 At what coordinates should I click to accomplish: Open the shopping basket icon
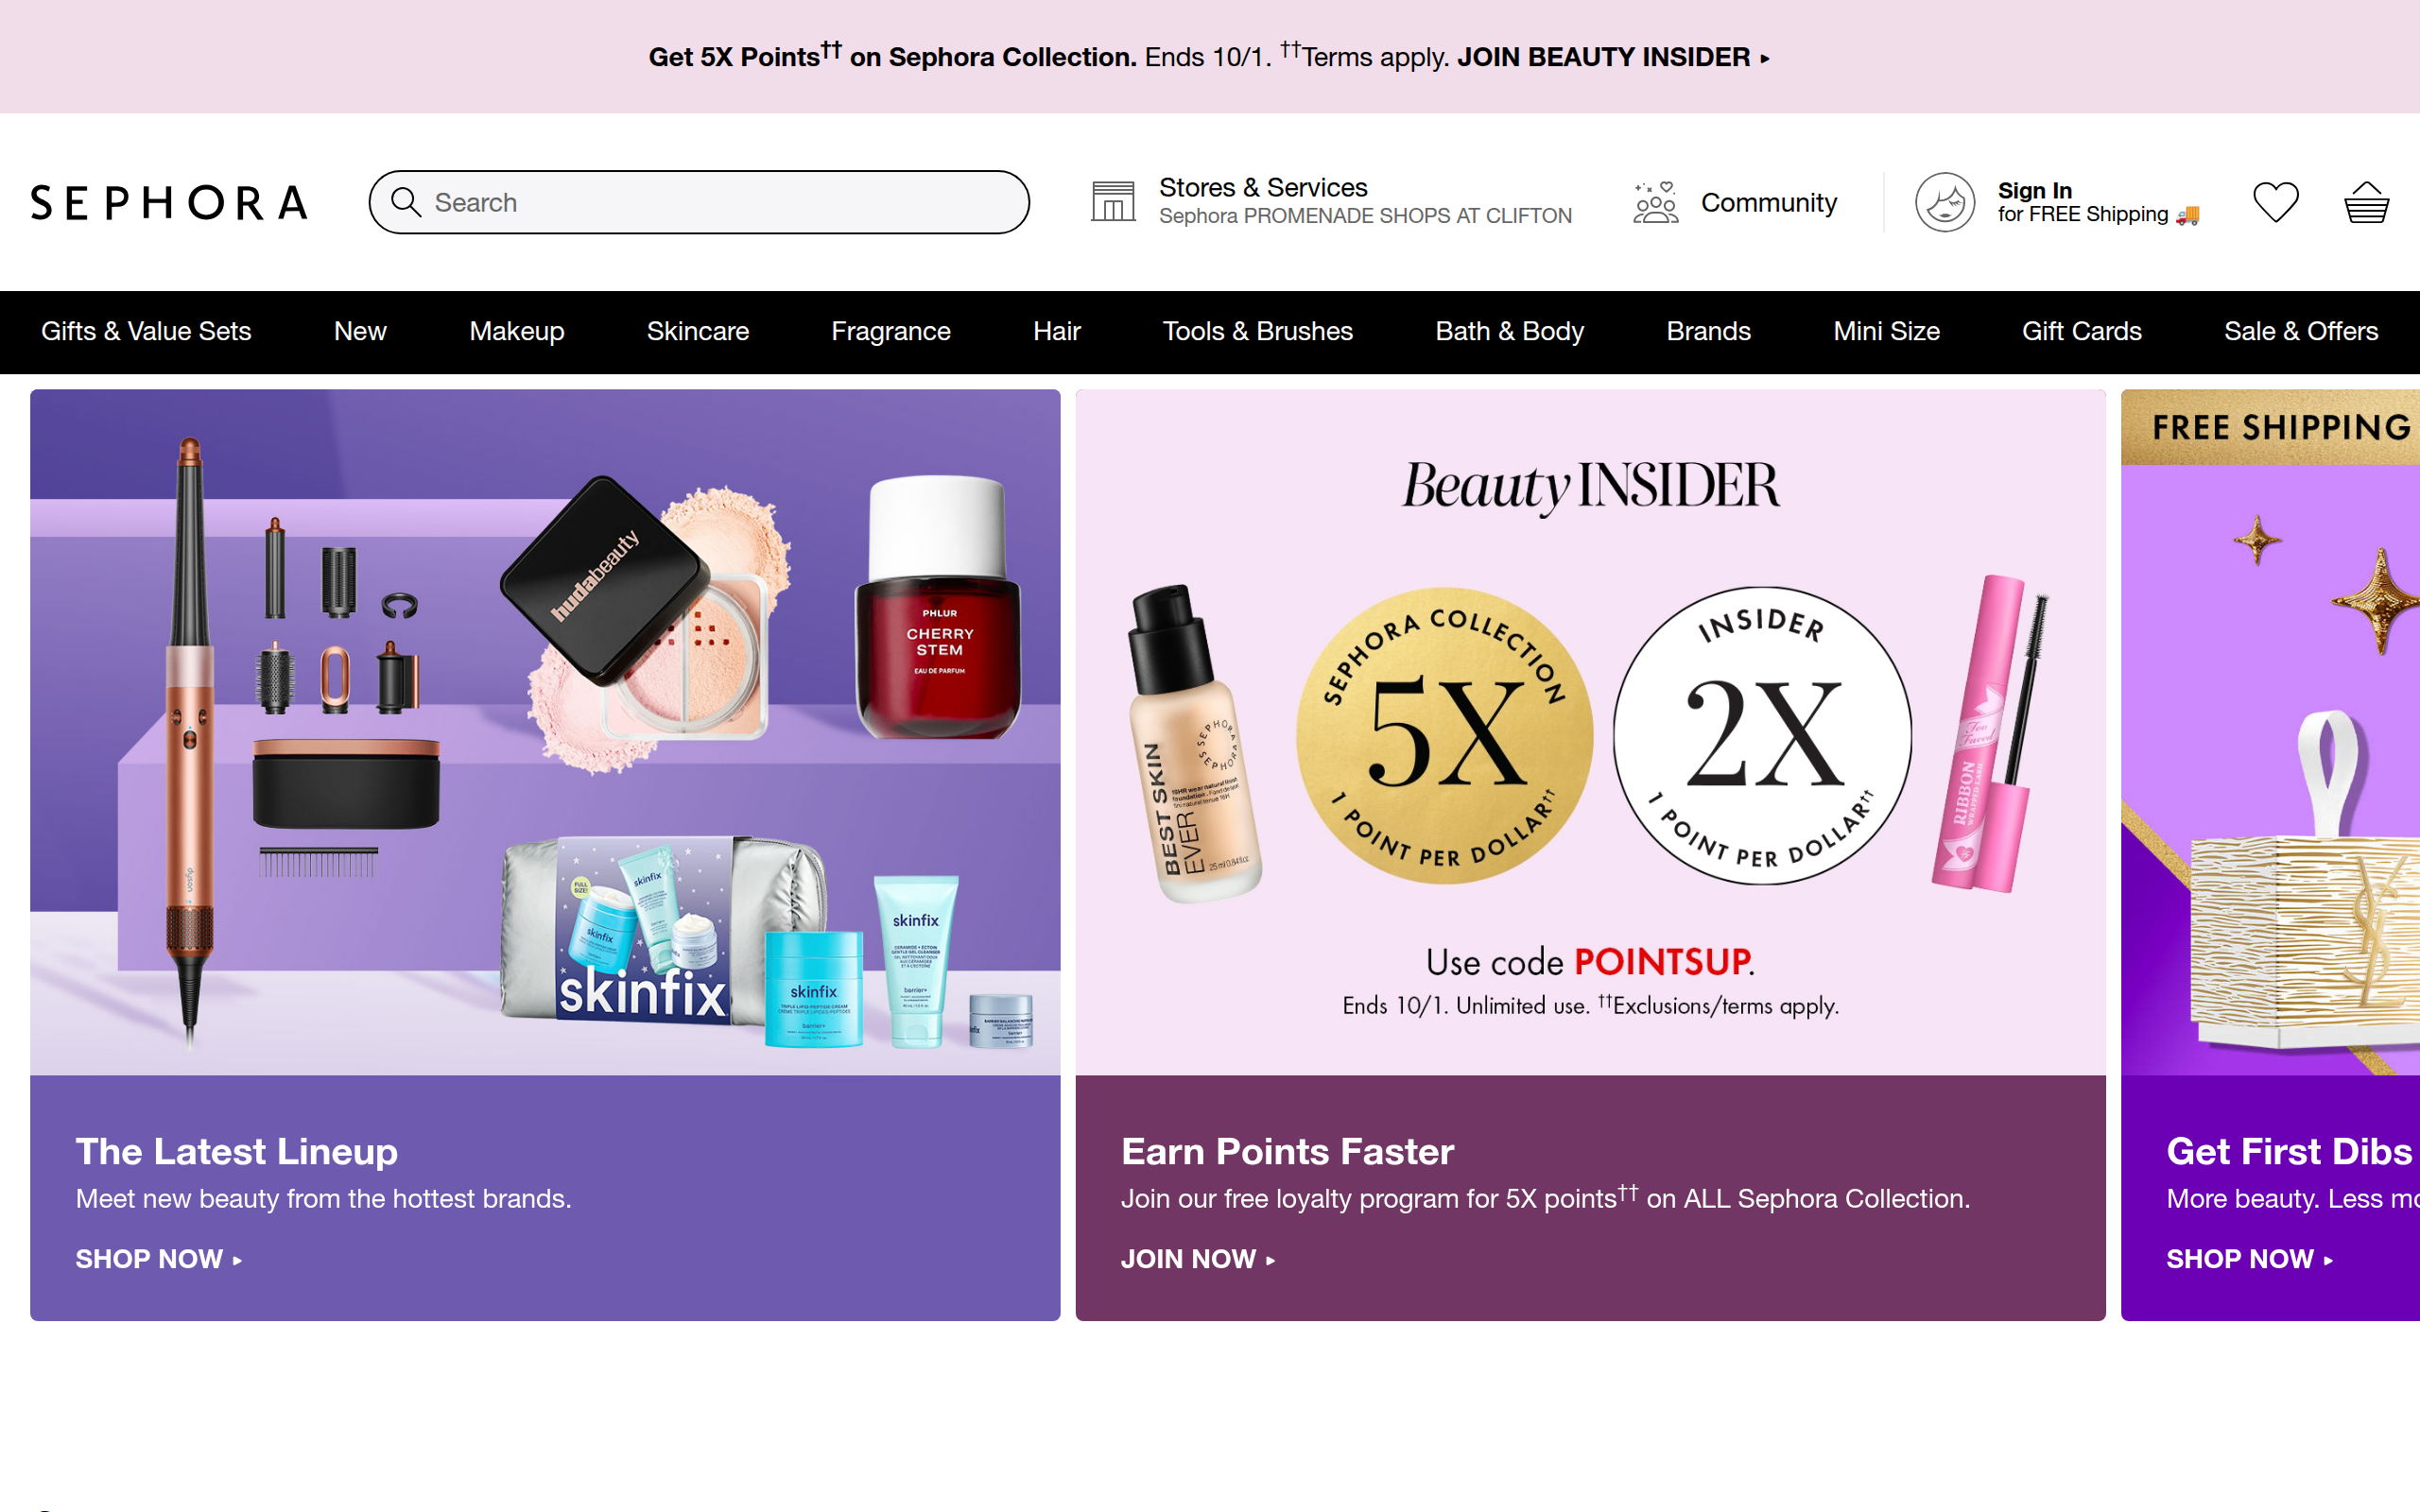[2366, 202]
